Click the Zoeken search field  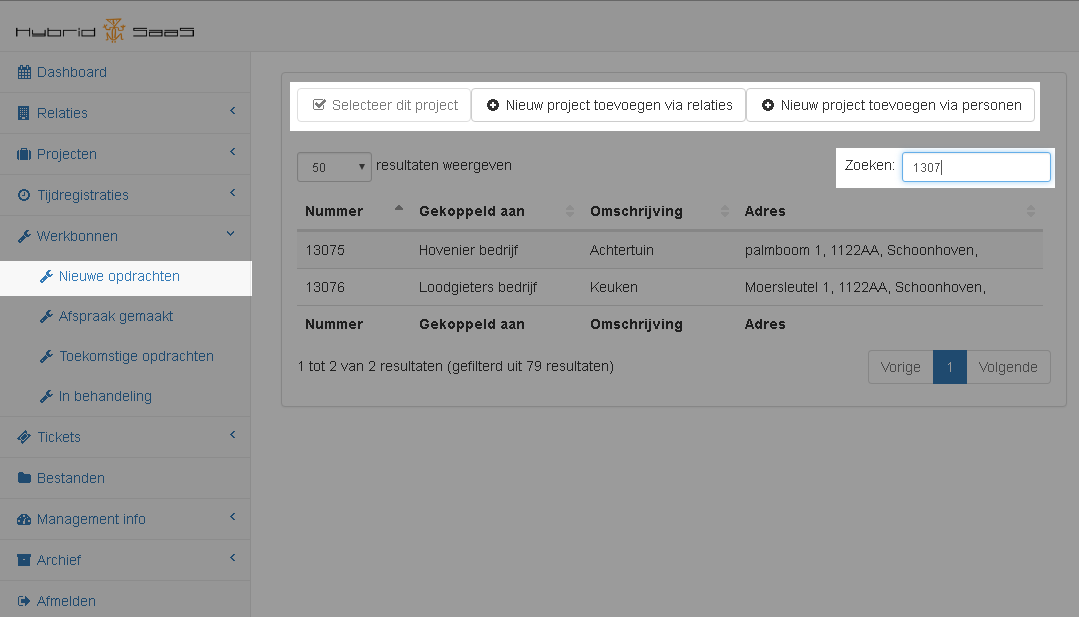click(x=976, y=167)
